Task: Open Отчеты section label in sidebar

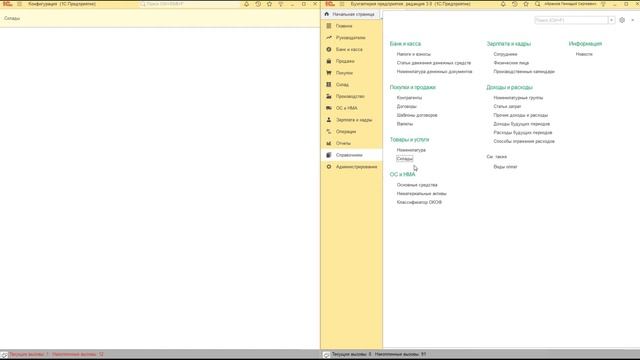Action: (x=343, y=143)
